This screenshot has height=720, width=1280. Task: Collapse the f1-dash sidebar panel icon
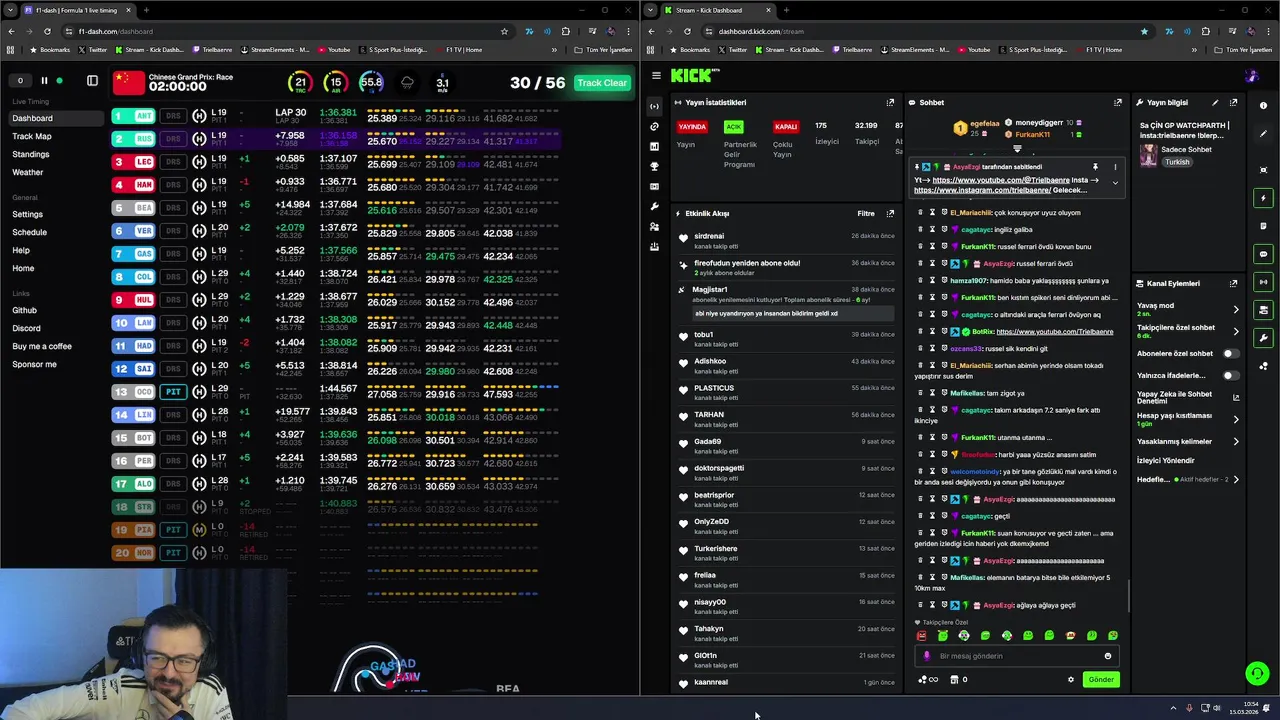tap(92, 81)
